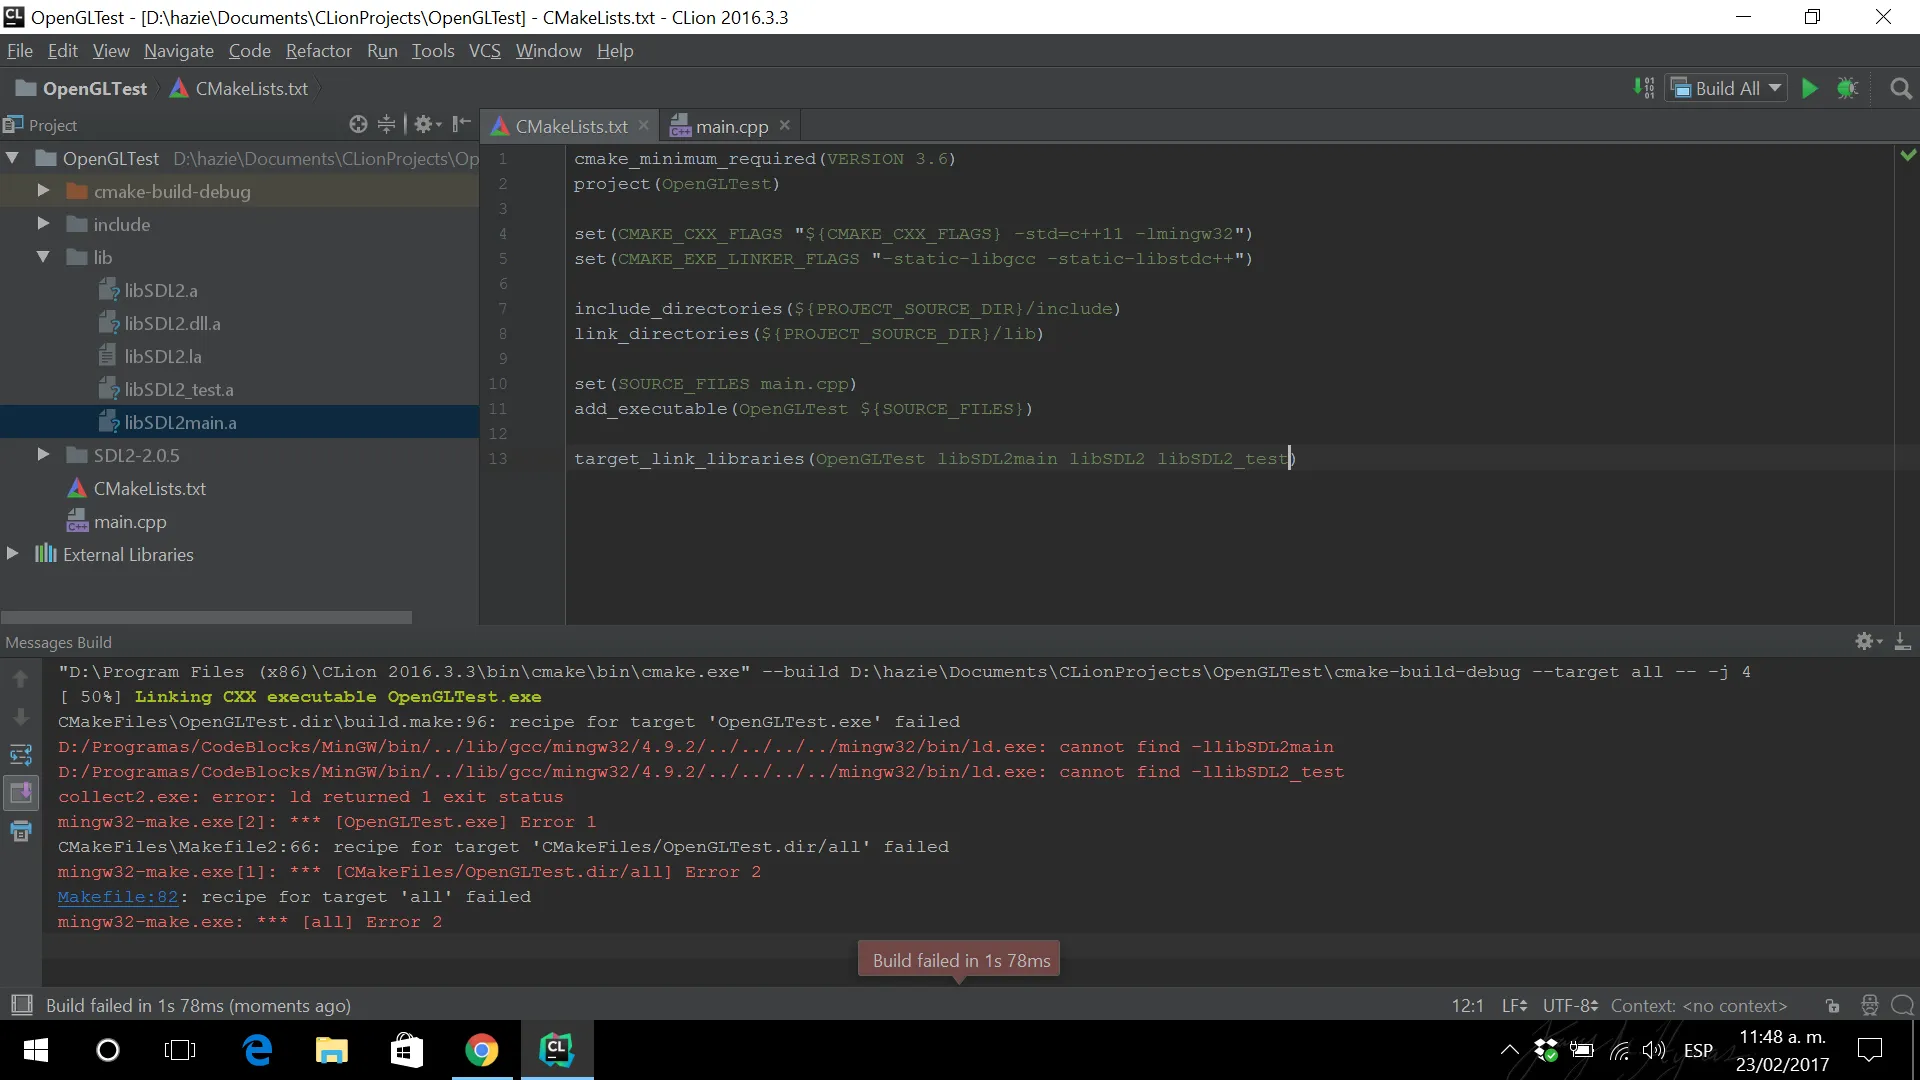Open the Refactor menu
The image size is (1920, 1080).
pos(318,51)
